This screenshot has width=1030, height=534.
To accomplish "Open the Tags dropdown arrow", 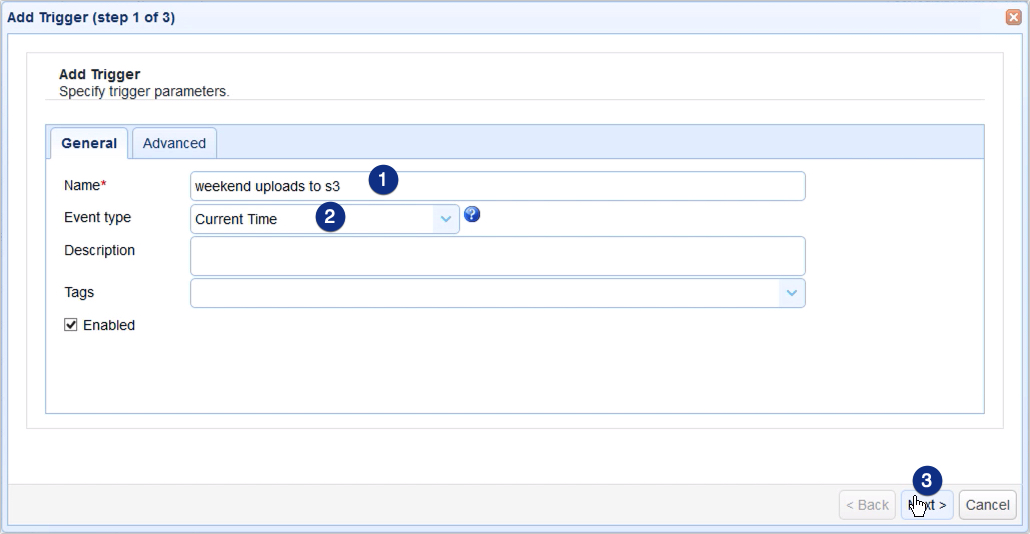I will point(792,293).
